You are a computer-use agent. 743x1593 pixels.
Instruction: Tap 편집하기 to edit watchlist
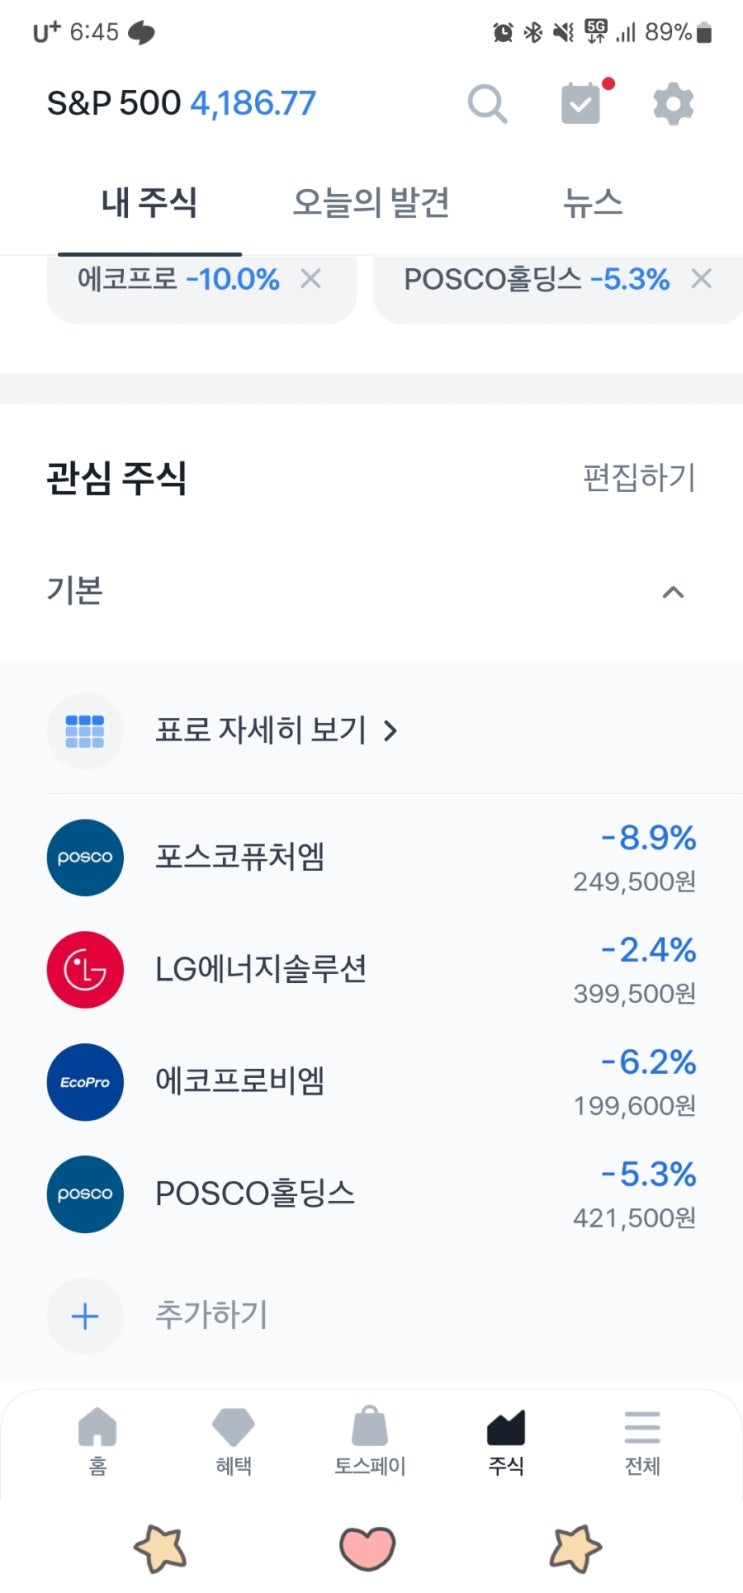pyautogui.click(x=639, y=477)
